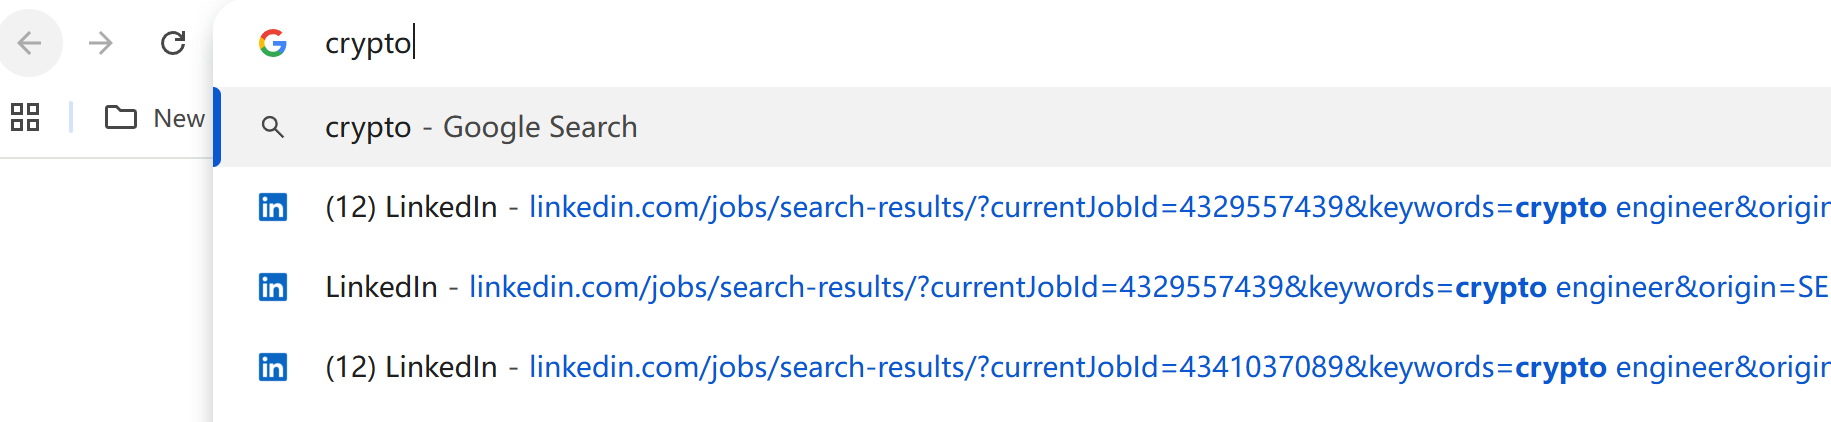This screenshot has height=422, width=1831.
Task: Open linkedin.com URL ending in origin=SE
Action: coord(1100,287)
